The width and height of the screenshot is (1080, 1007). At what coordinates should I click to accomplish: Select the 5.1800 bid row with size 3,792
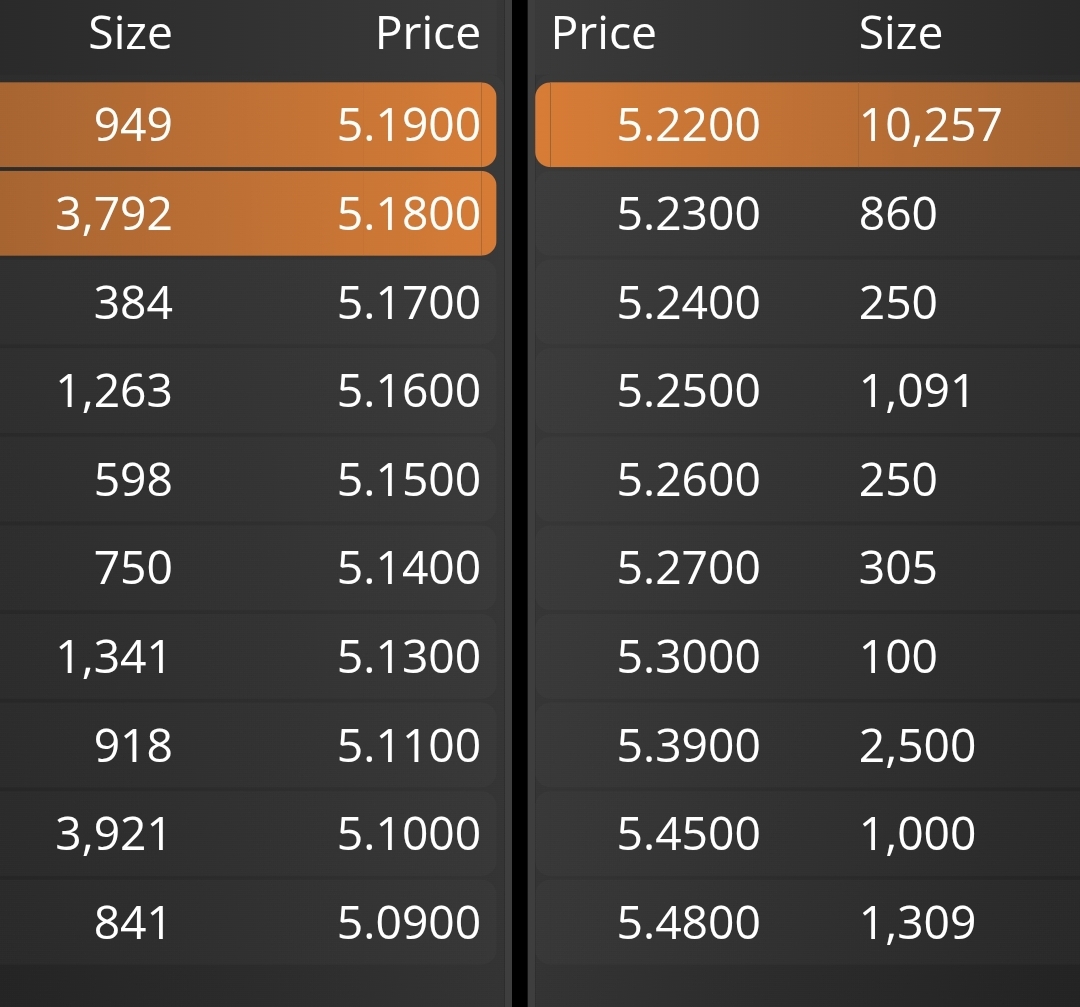(x=248, y=214)
